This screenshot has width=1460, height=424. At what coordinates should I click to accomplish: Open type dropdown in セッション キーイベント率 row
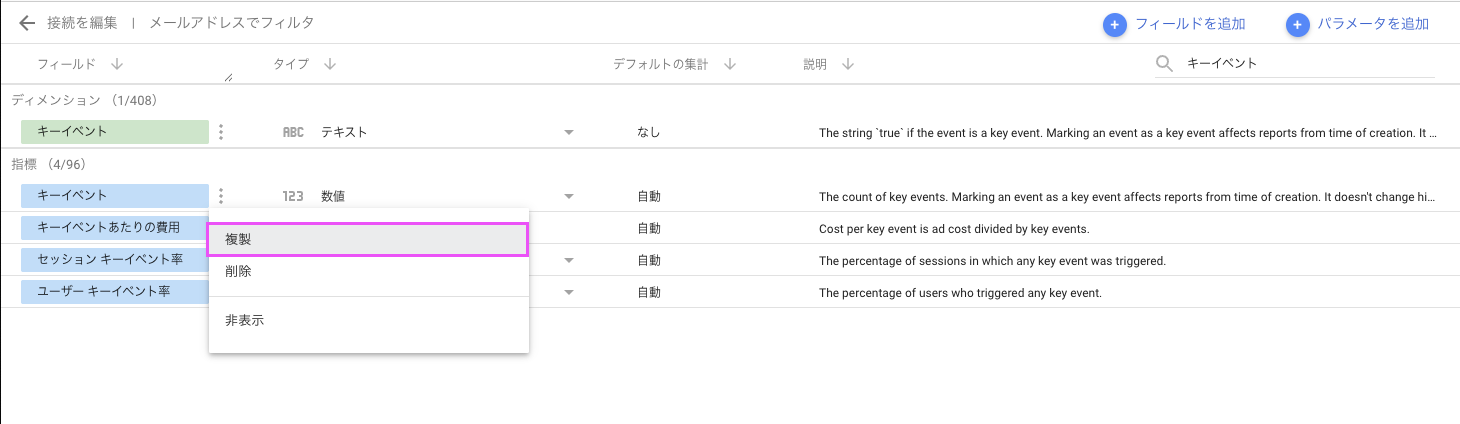569,260
